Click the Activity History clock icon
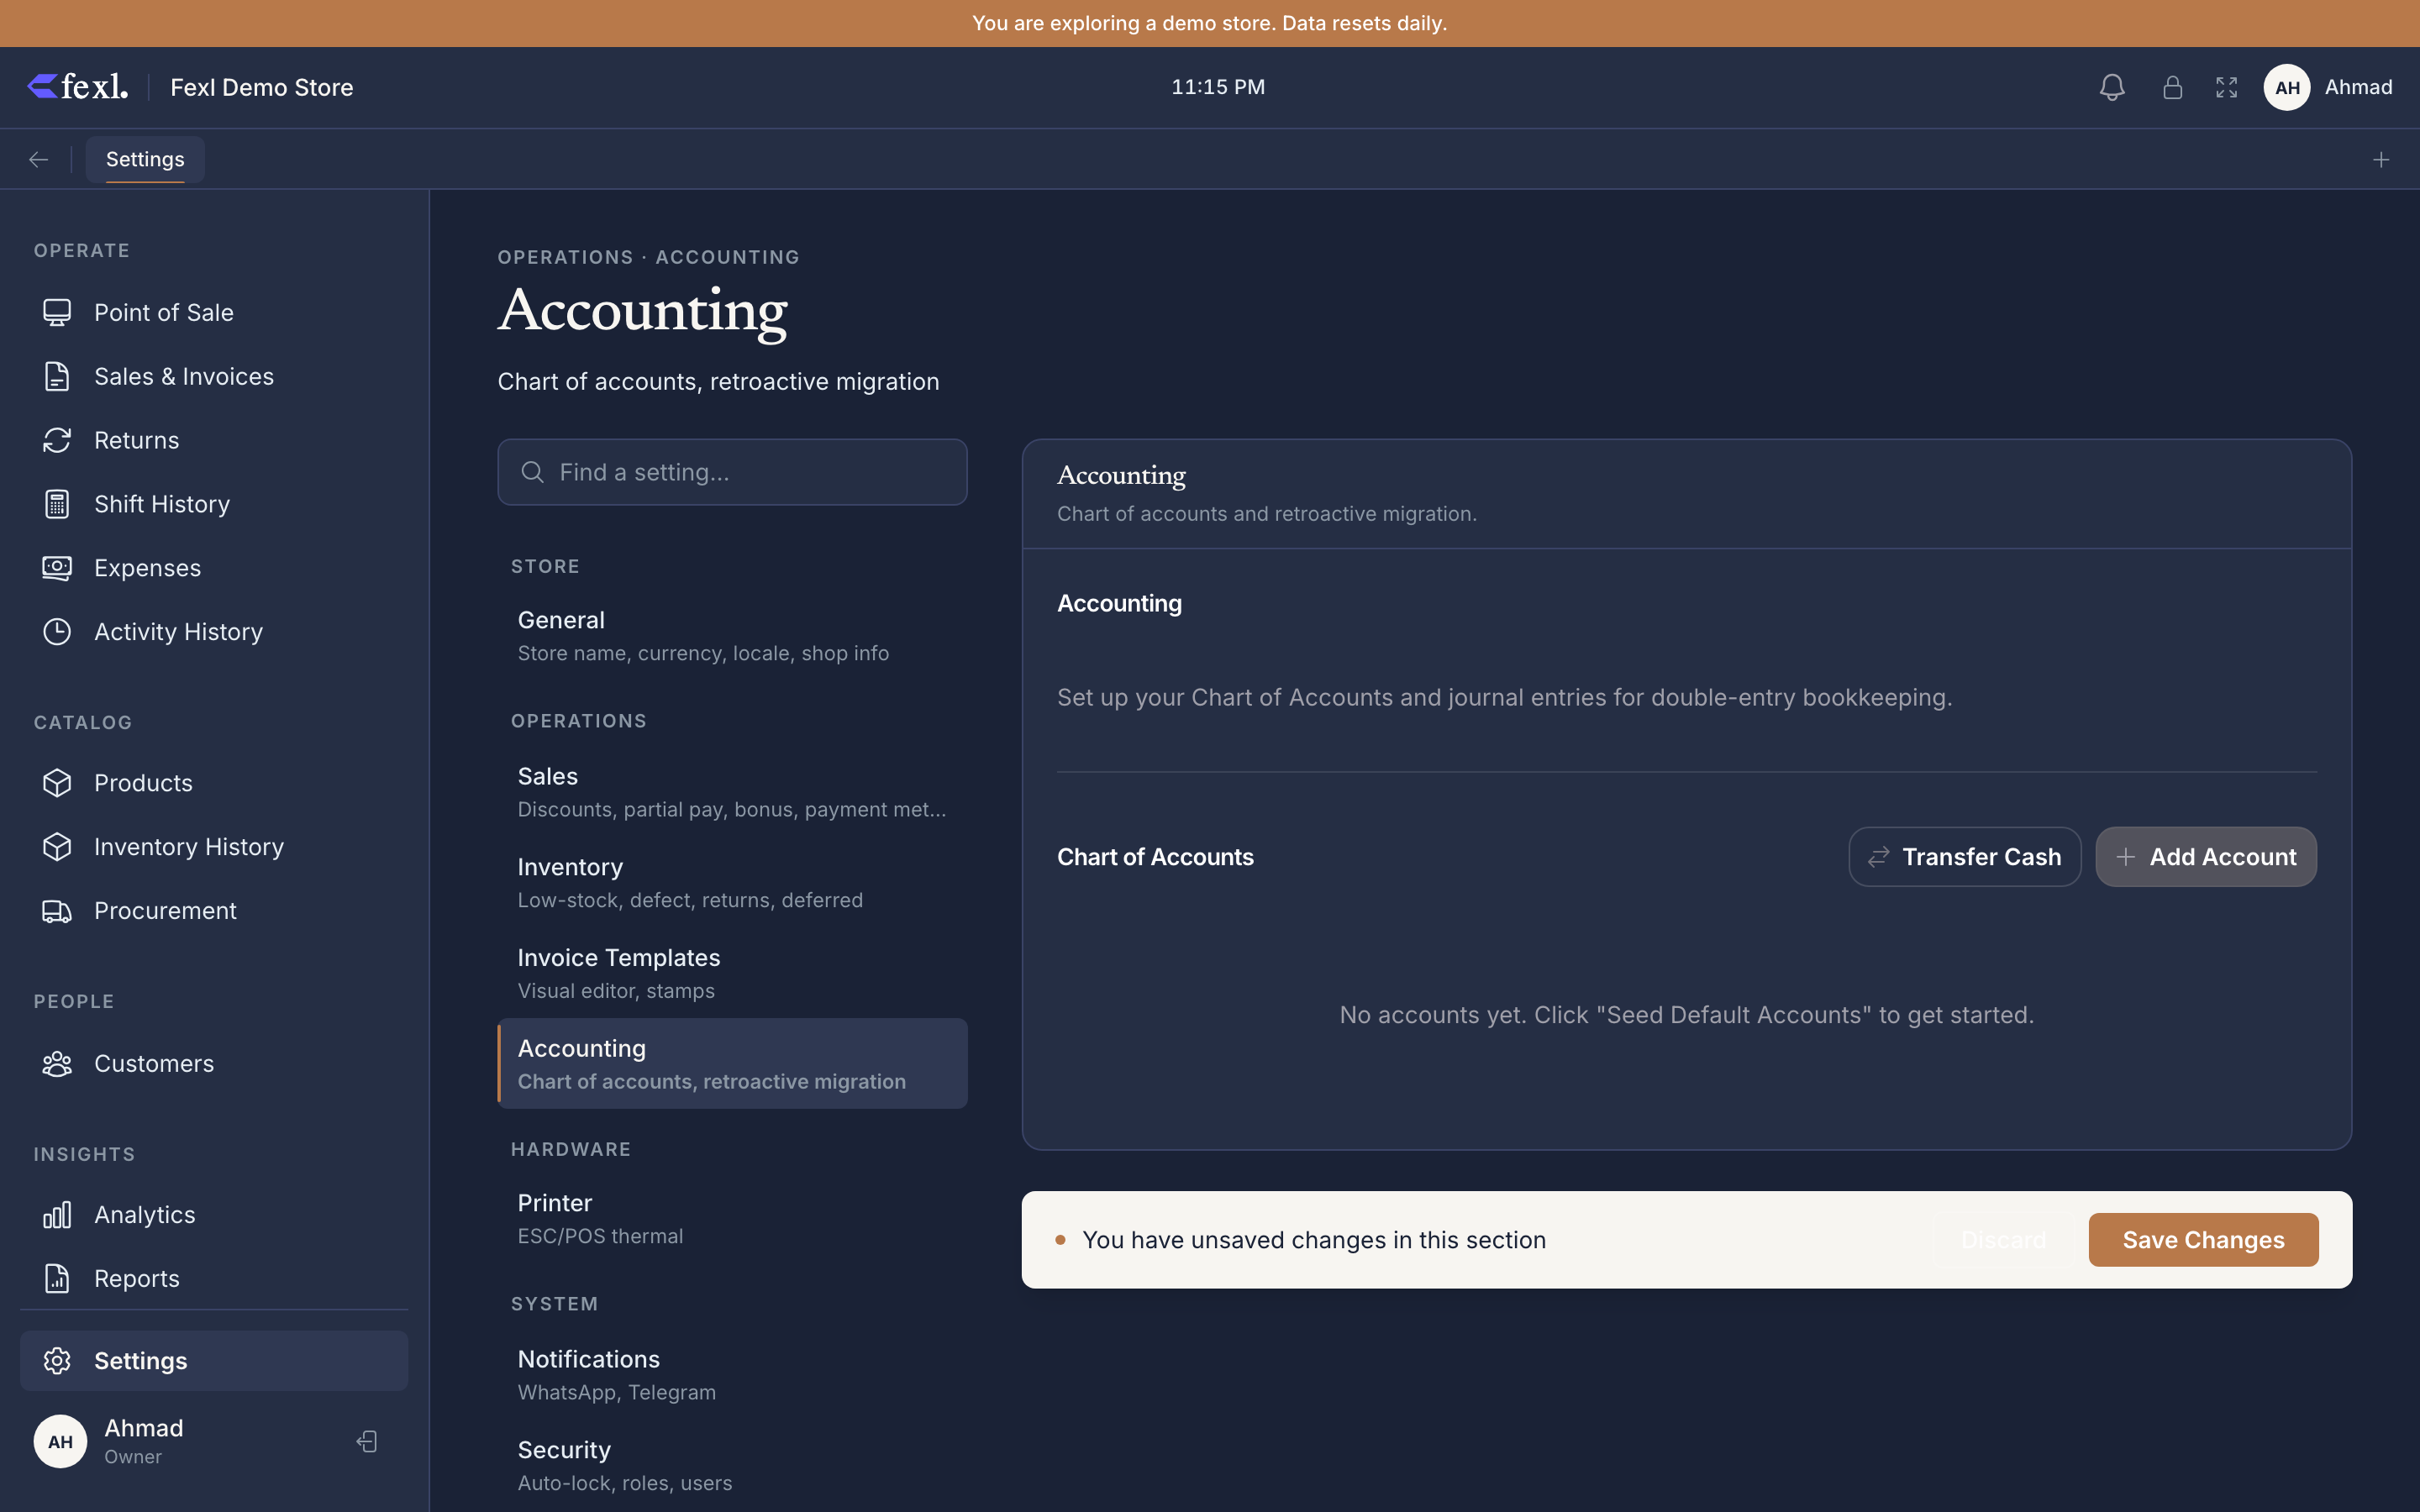The height and width of the screenshot is (1512, 2420). tap(57, 632)
